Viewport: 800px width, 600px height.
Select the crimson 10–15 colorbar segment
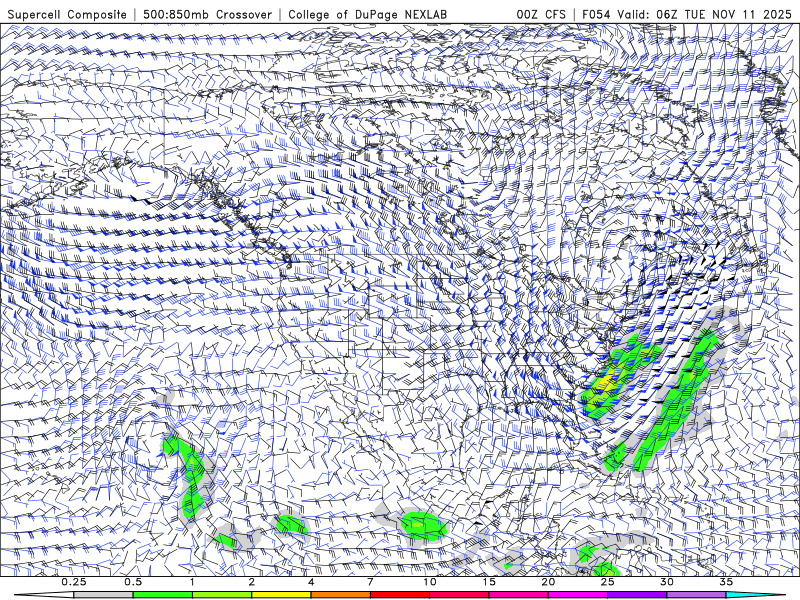point(459,595)
